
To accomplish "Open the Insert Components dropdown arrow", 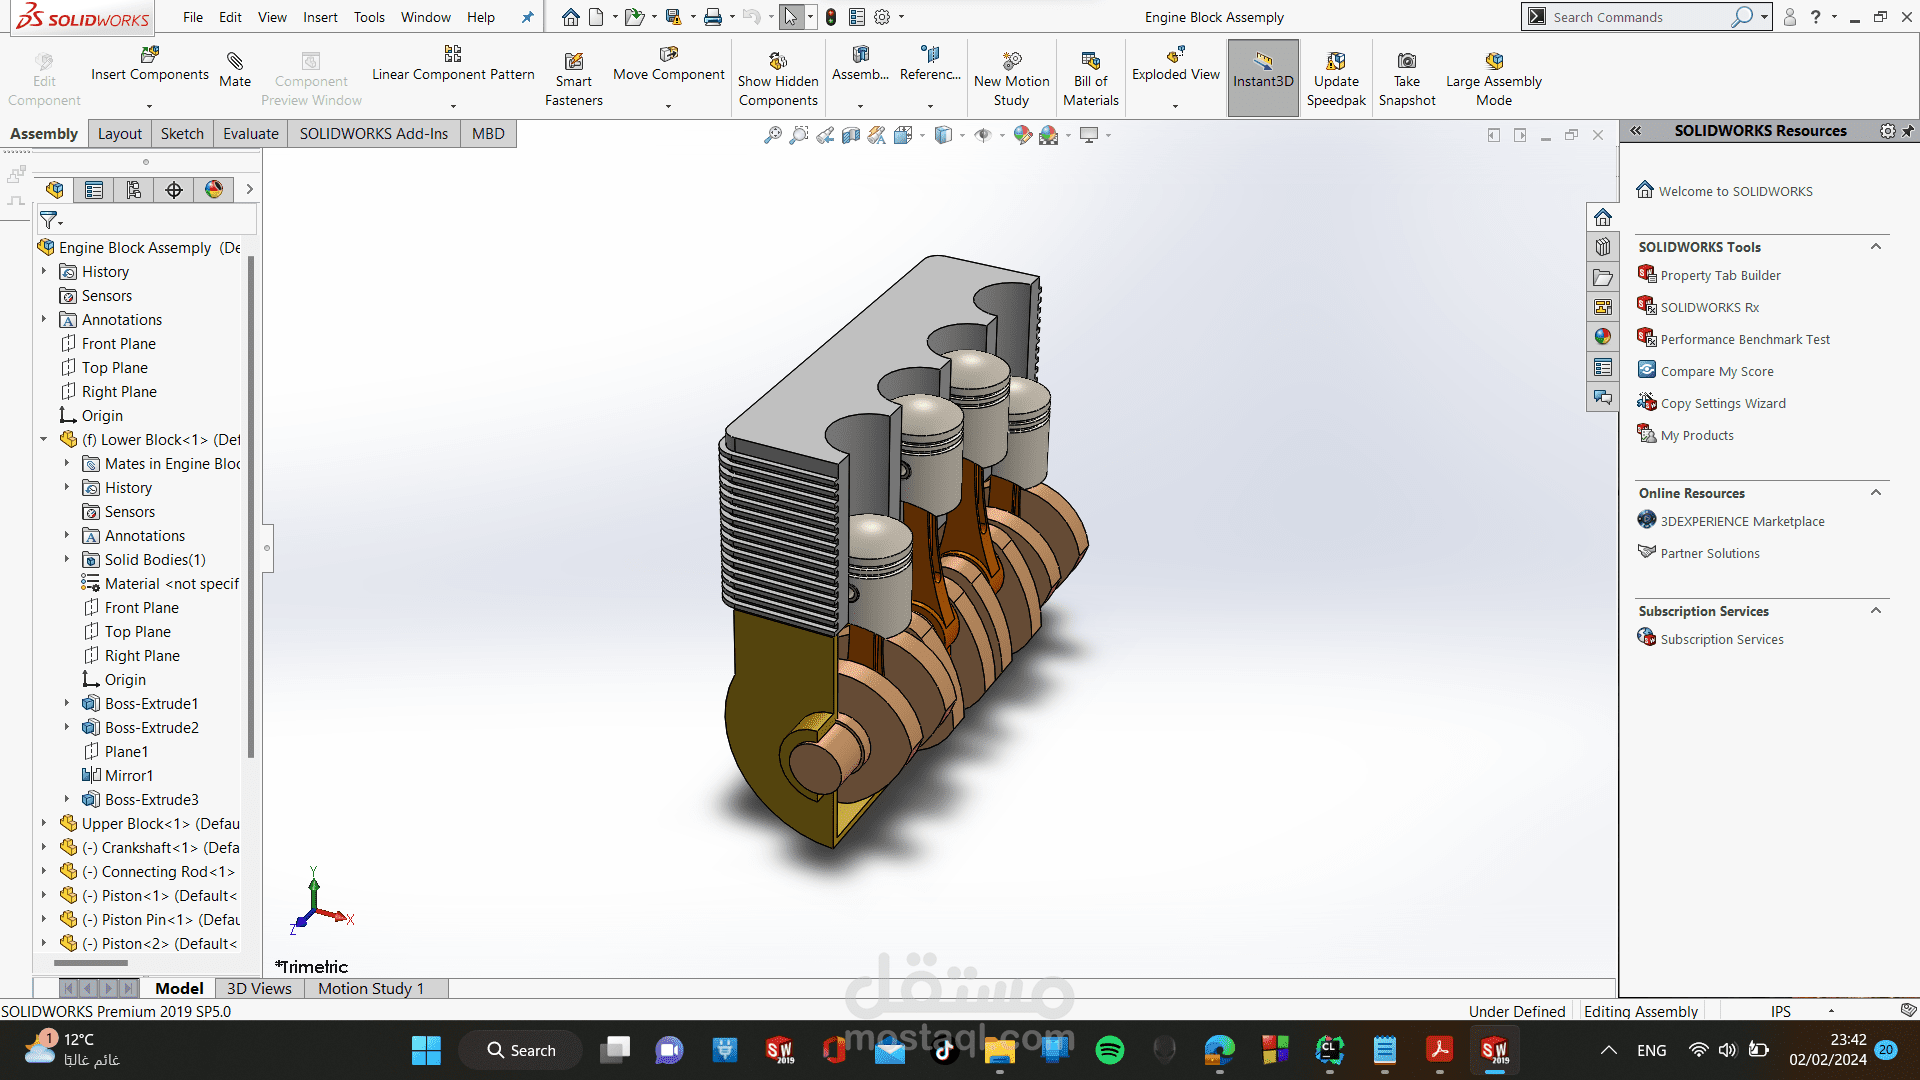I will 150,105.
